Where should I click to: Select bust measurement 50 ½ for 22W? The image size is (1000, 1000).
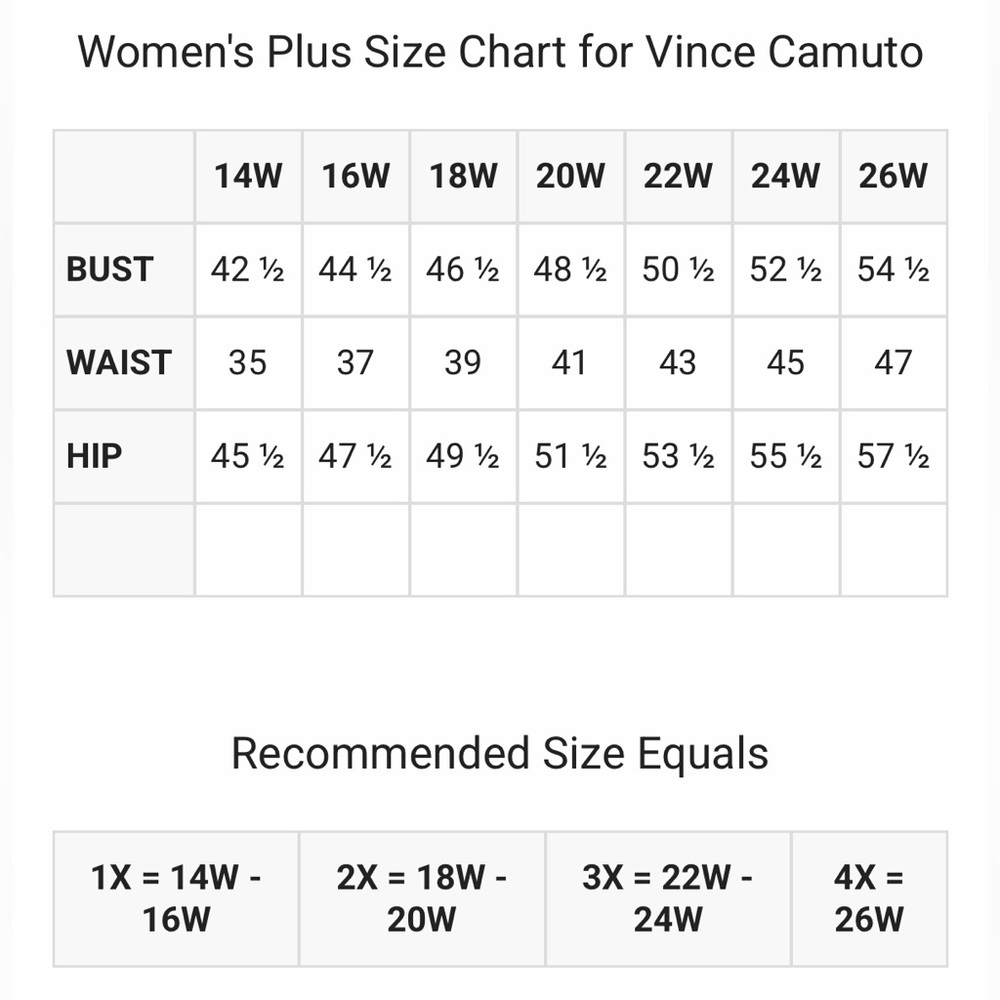click(678, 270)
